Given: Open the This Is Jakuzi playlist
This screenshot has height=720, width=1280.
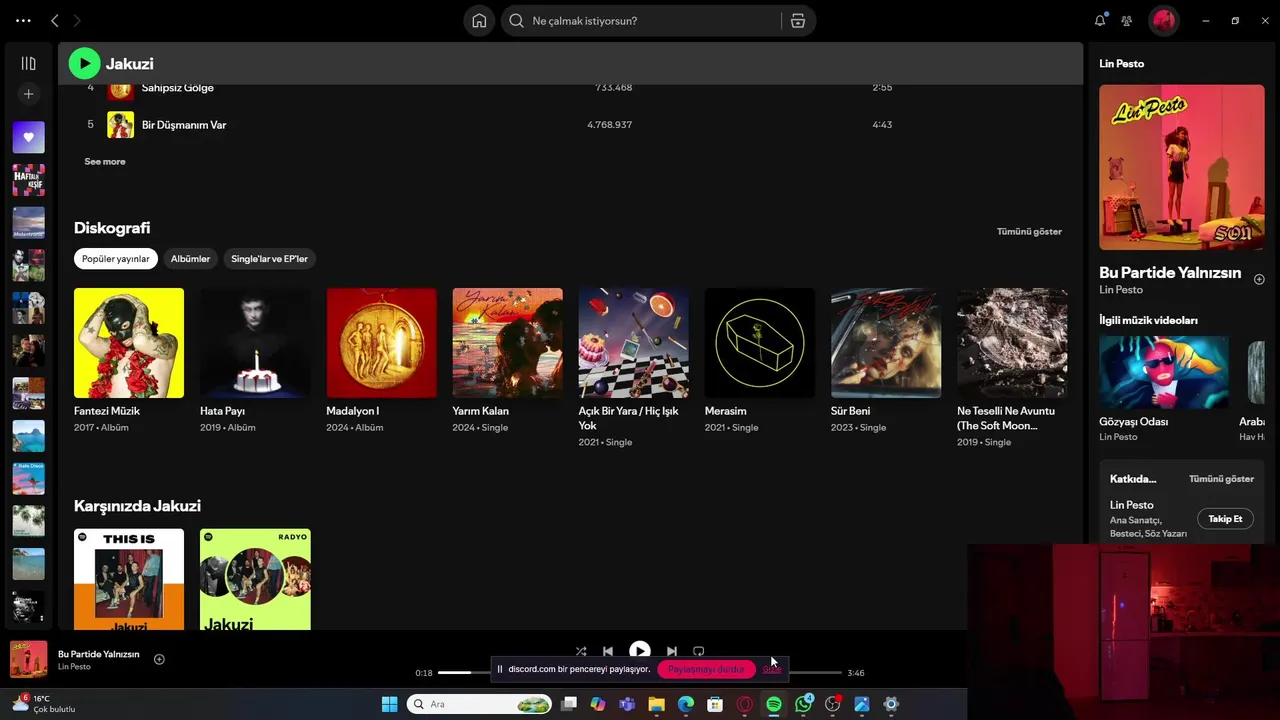Looking at the screenshot, I should coord(129,579).
